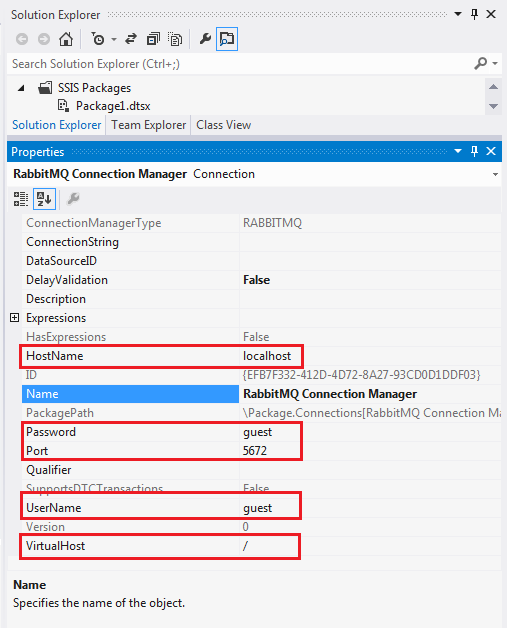Open the search options dropdown arrow

click(x=495, y=63)
